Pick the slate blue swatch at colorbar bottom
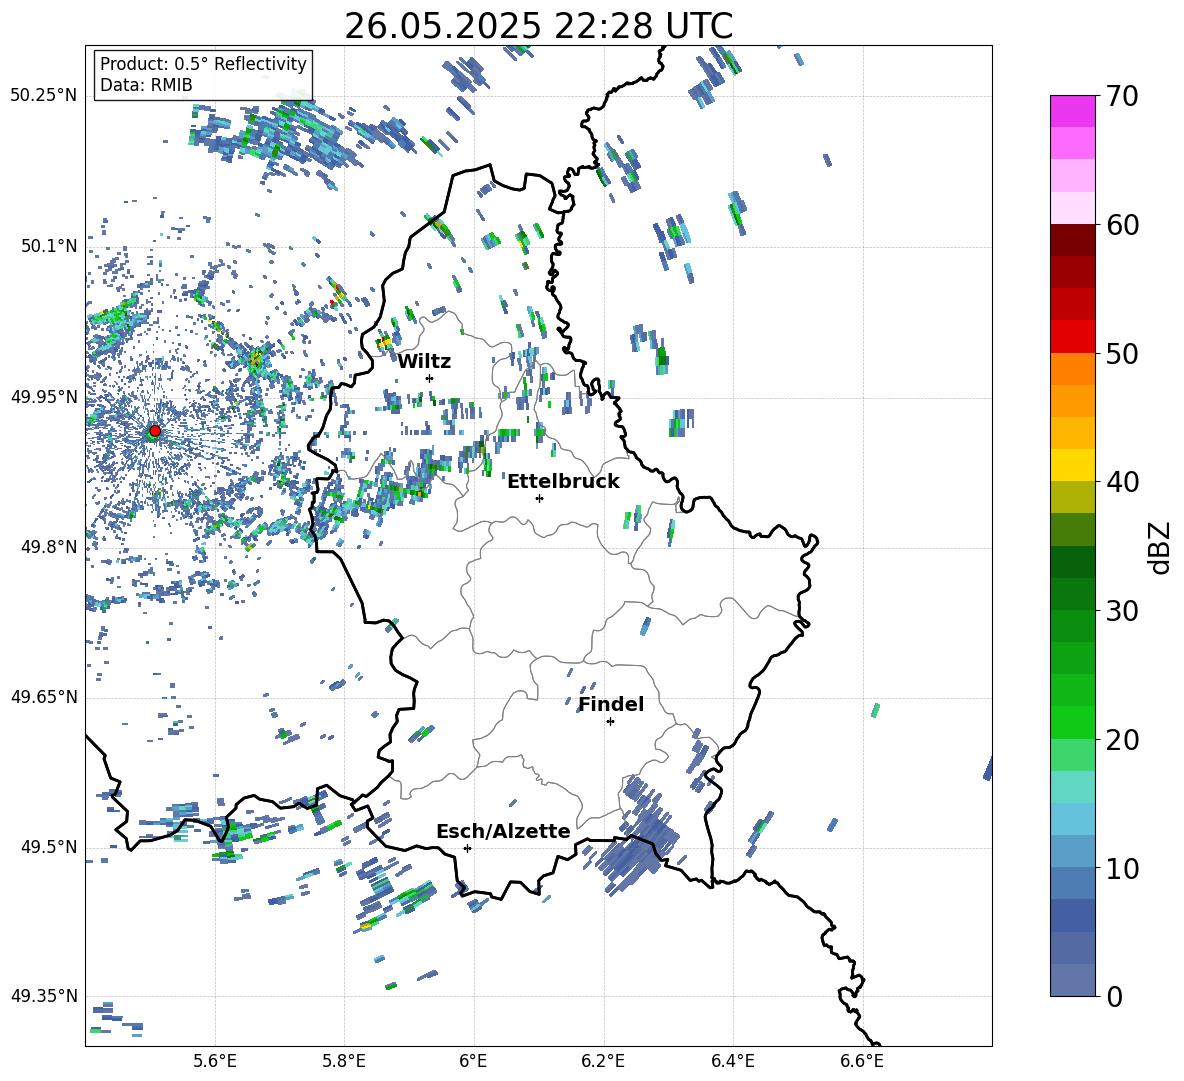 coord(1072,980)
